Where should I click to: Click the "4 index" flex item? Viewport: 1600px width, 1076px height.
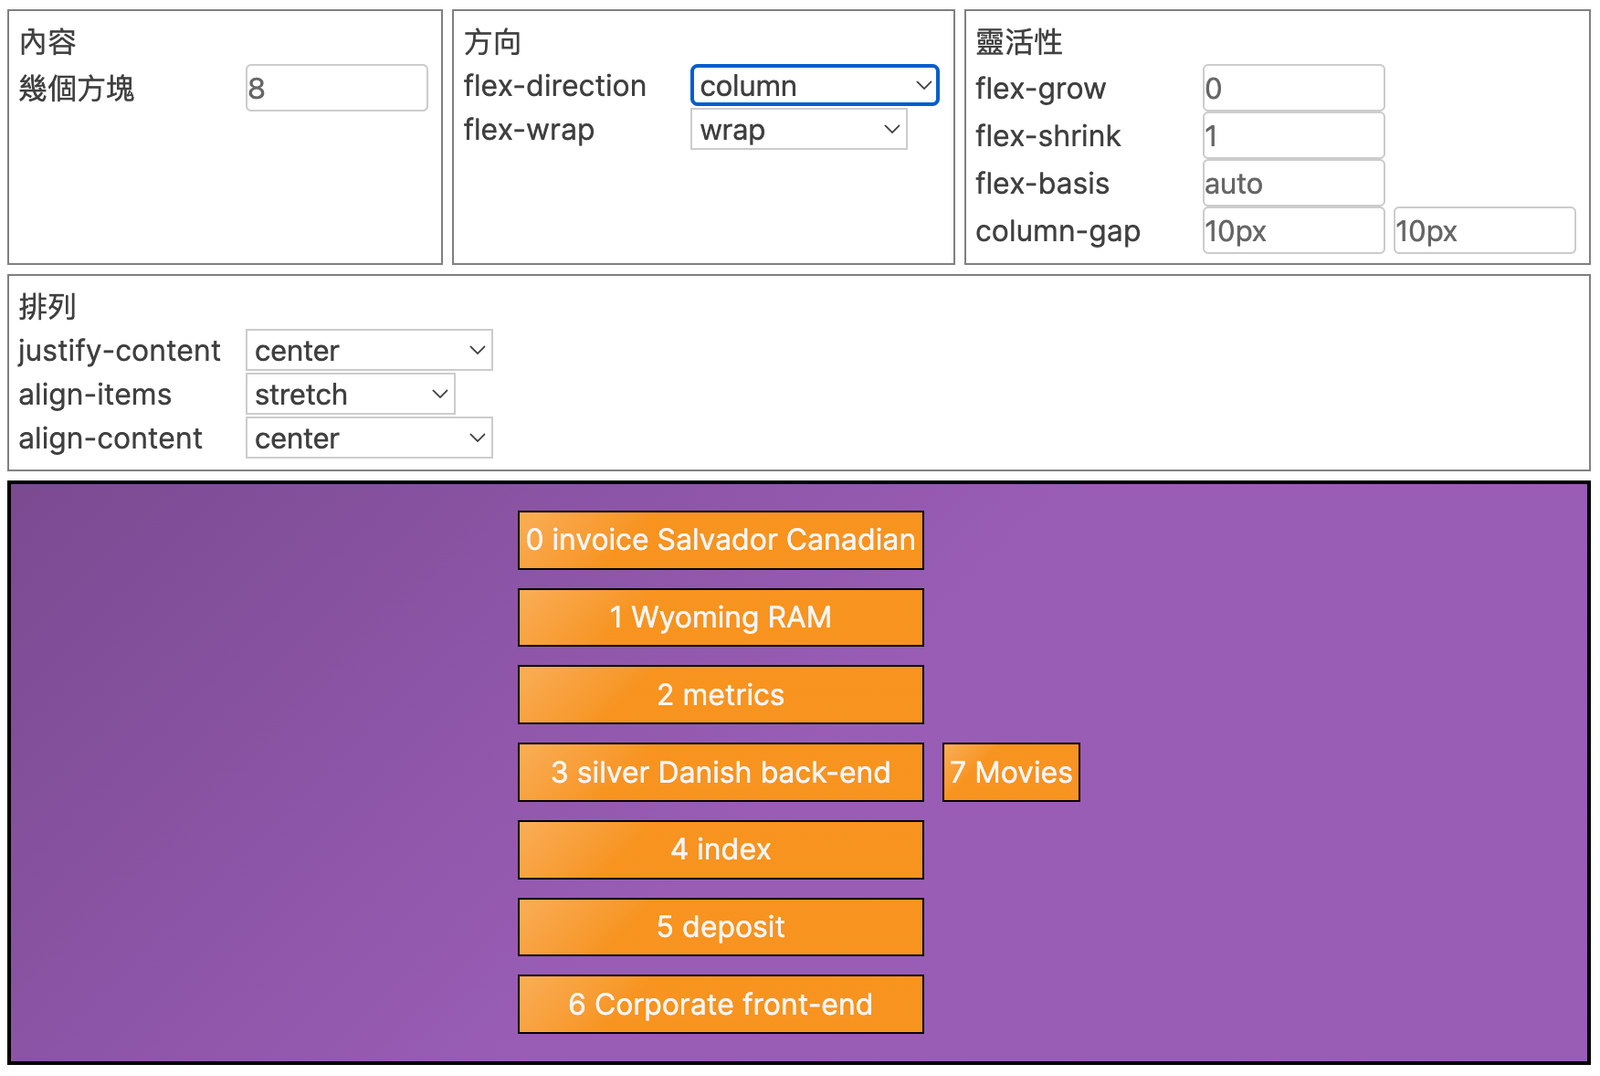coord(720,850)
